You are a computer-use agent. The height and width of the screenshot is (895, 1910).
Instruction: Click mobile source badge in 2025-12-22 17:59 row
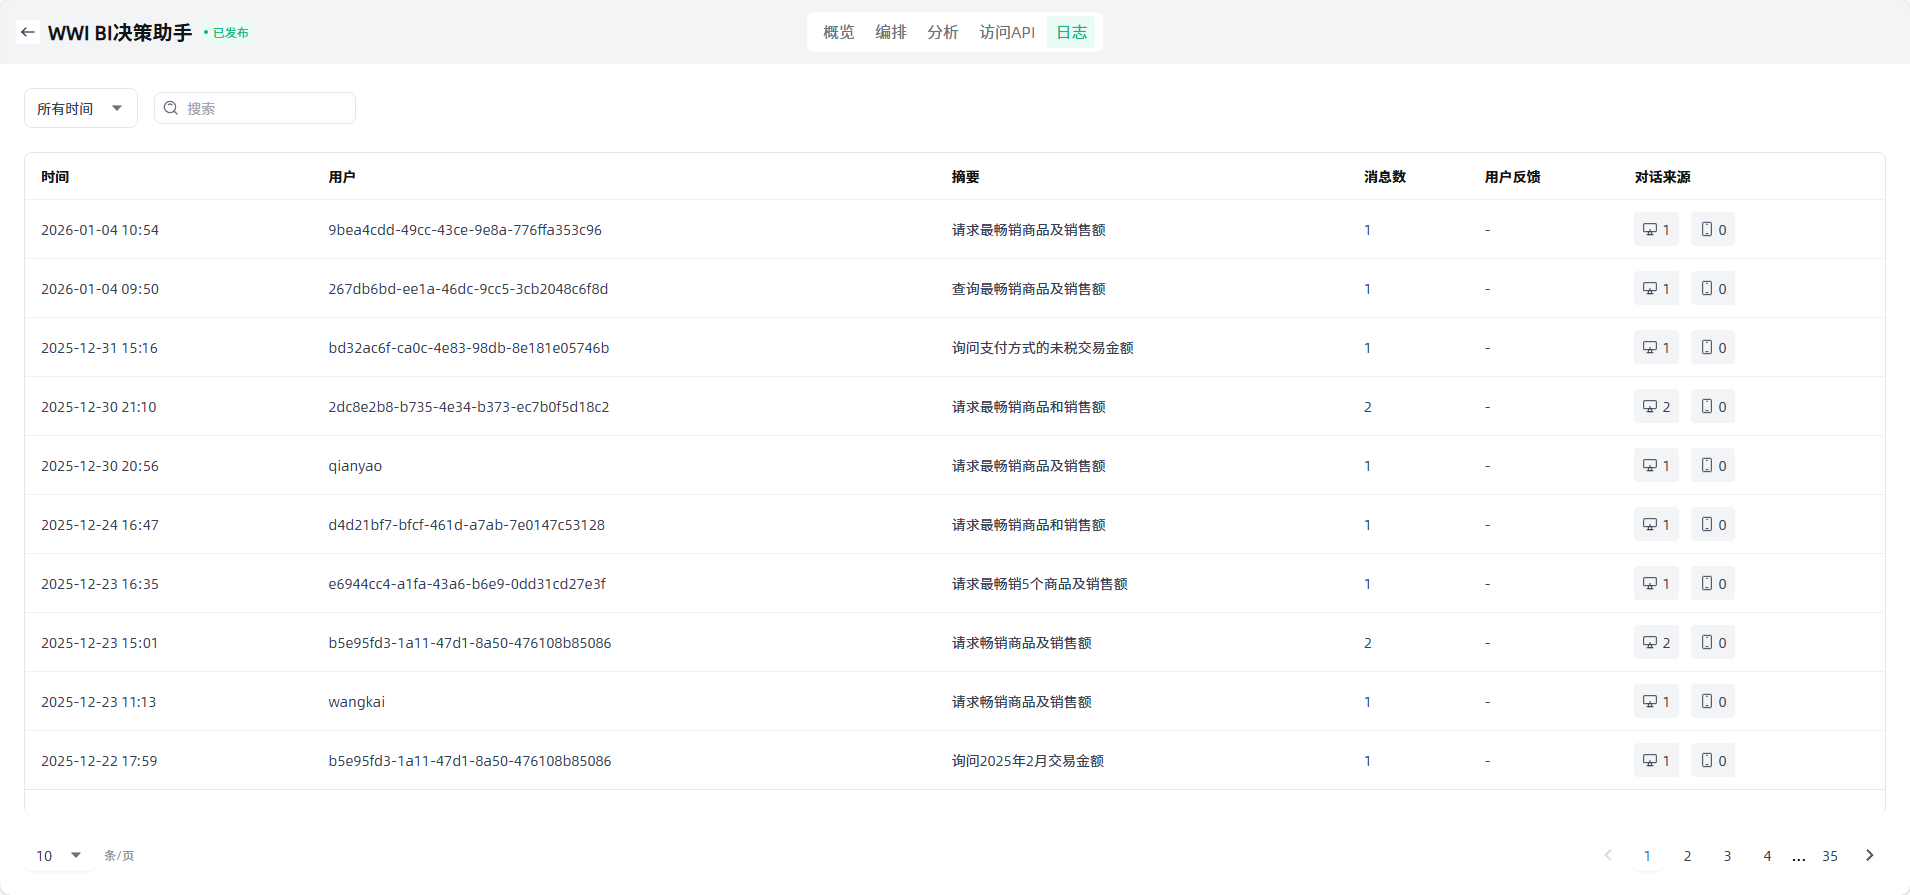pos(1713,761)
